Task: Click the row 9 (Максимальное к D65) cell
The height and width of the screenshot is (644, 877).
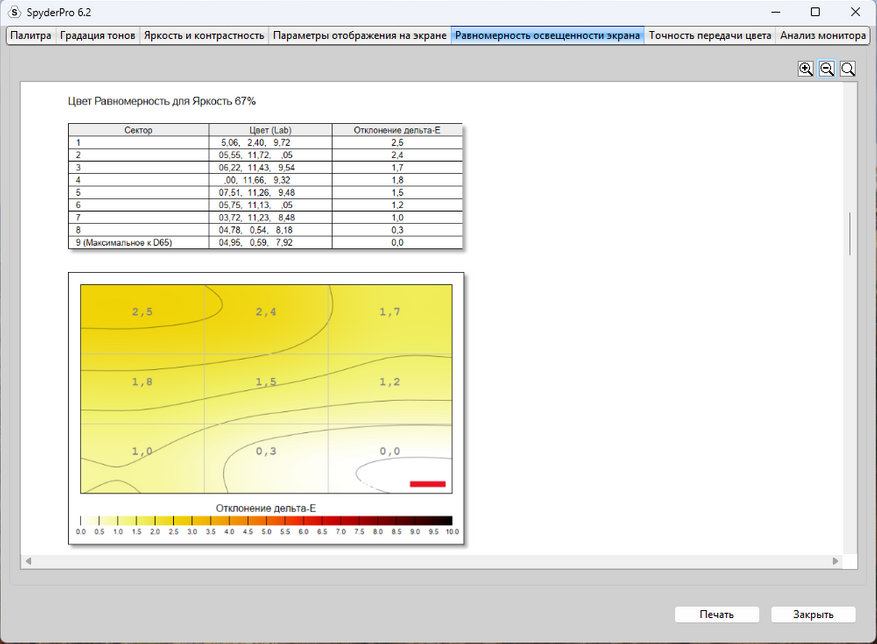Action: click(x=138, y=242)
